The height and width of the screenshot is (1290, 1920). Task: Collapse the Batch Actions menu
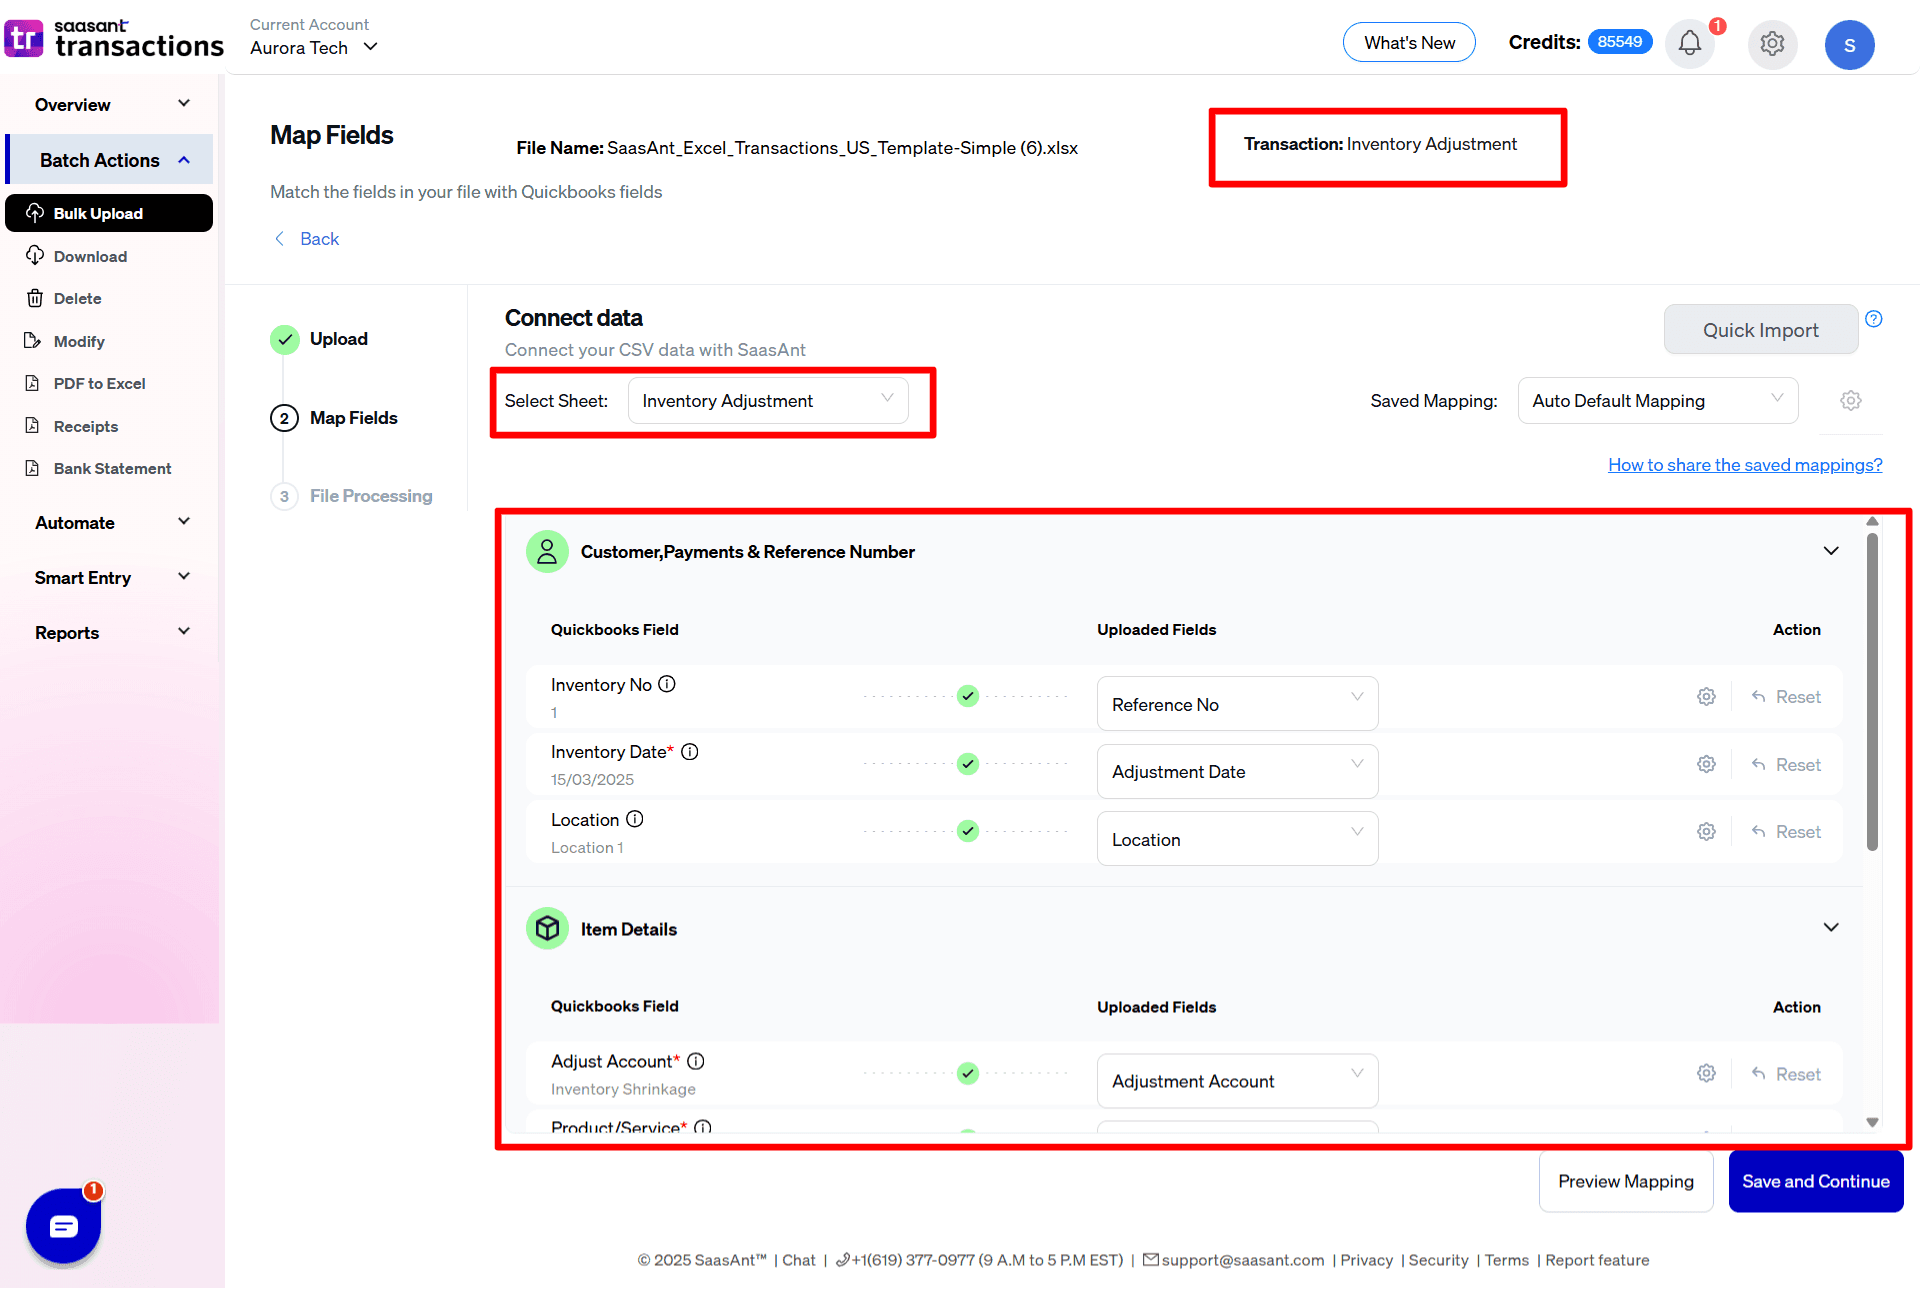[110, 160]
